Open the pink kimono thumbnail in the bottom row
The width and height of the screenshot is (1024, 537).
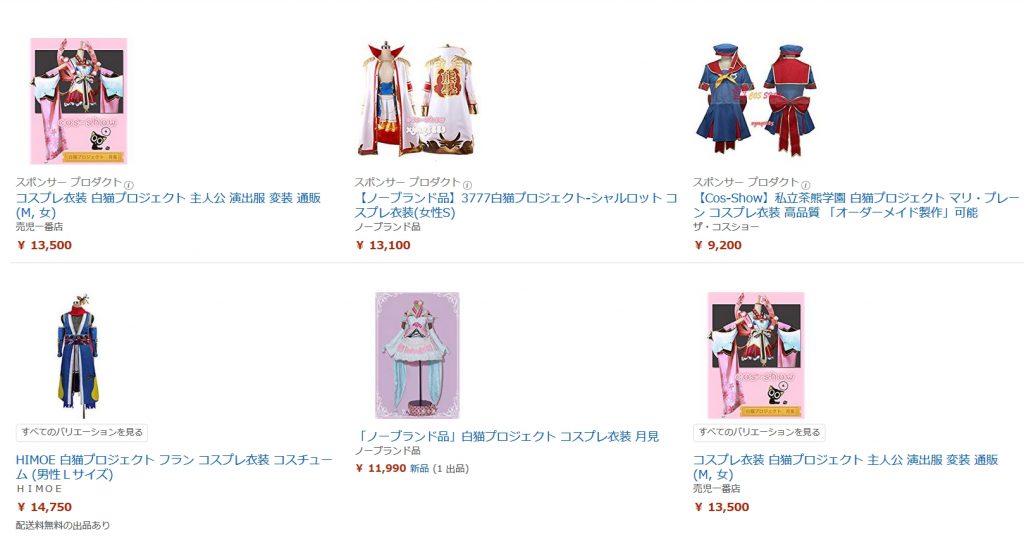click(x=756, y=355)
